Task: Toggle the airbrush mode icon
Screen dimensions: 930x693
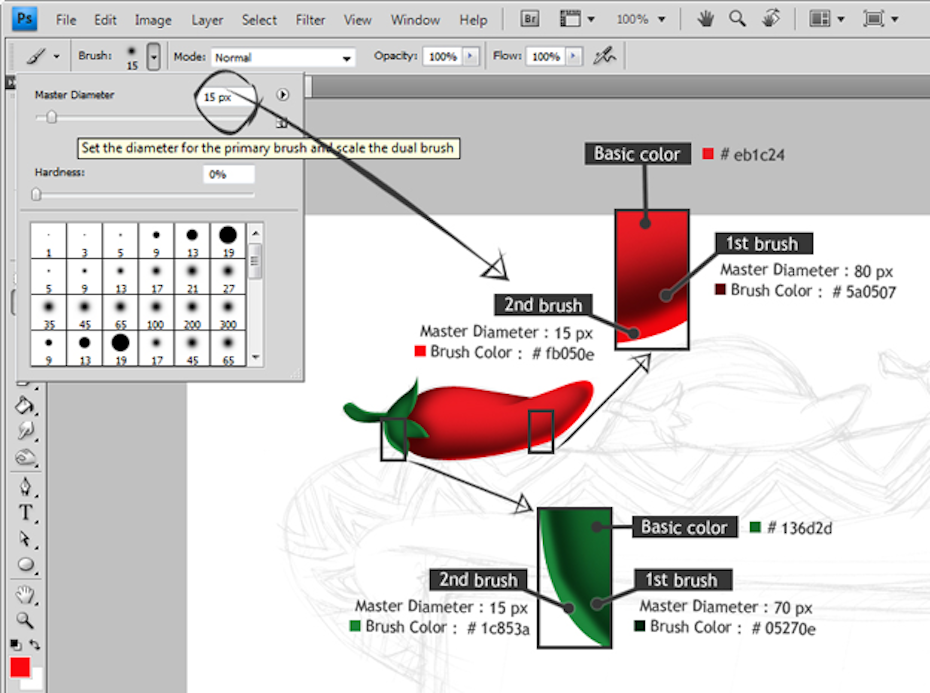Action: click(x=604, y=57)
